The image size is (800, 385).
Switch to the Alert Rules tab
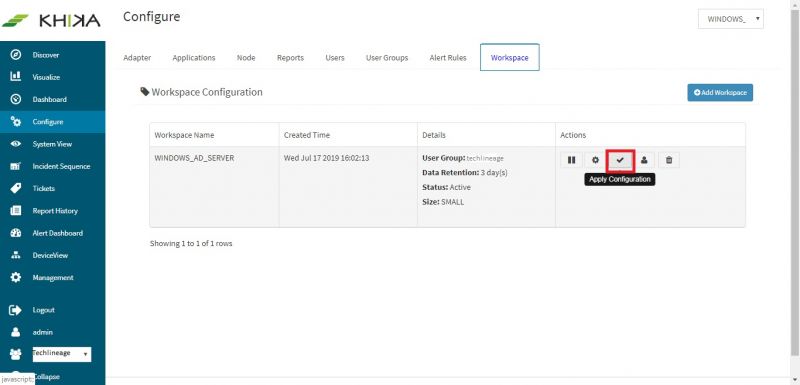(x=448, y=58)
